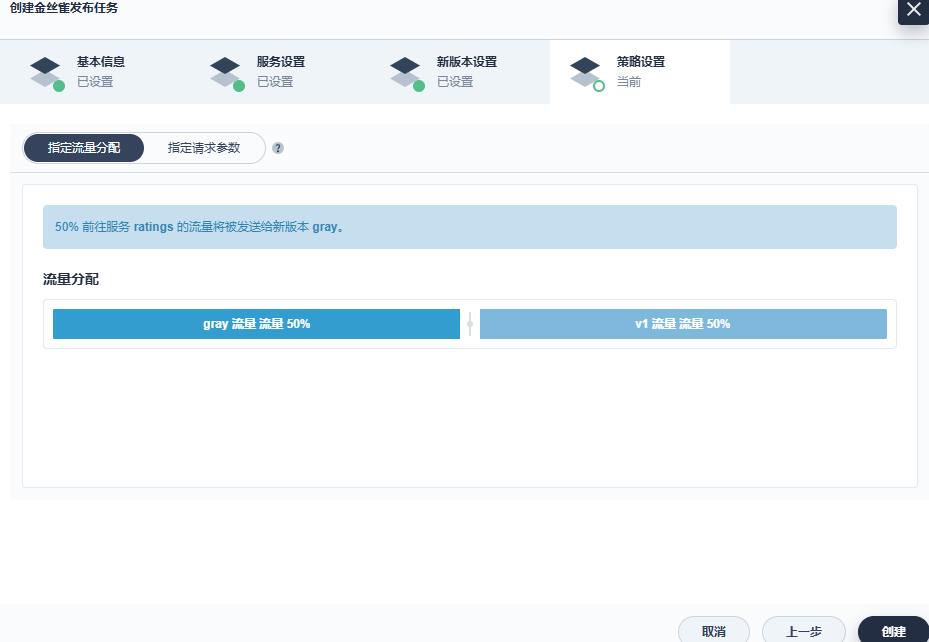Select the 指定流量分配 mode toggle
The height and width of the screenshot is (642, 929).
coord(84,148)
